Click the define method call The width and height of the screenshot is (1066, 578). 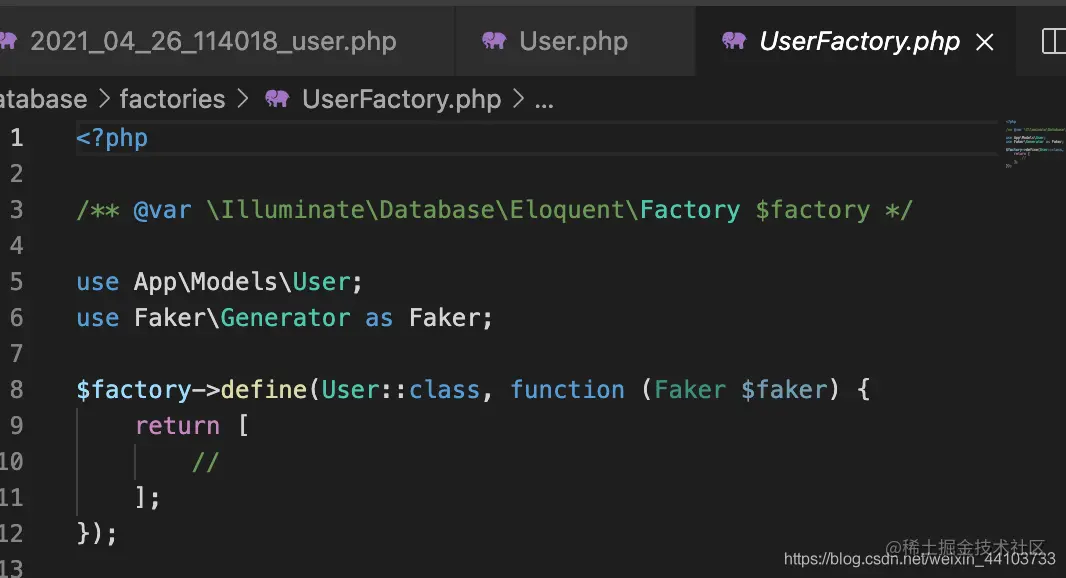pyautogui.click(x=264, y=390)
